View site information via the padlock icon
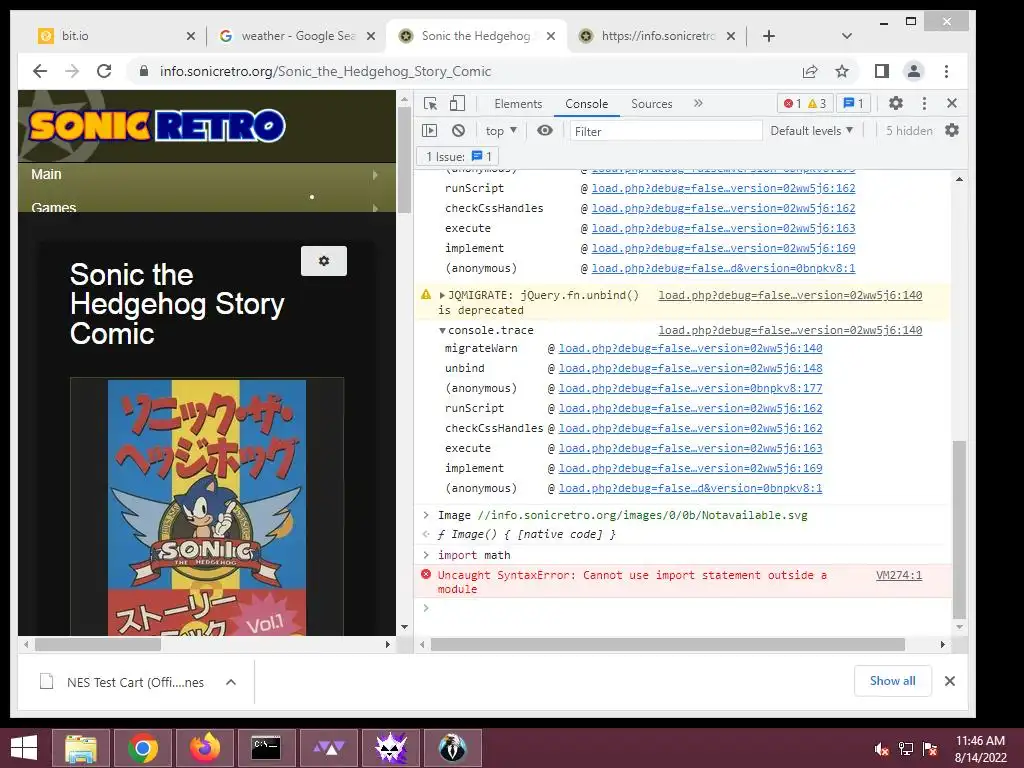The height and width of the screenshot is (768, 1024). click(144, 71)
